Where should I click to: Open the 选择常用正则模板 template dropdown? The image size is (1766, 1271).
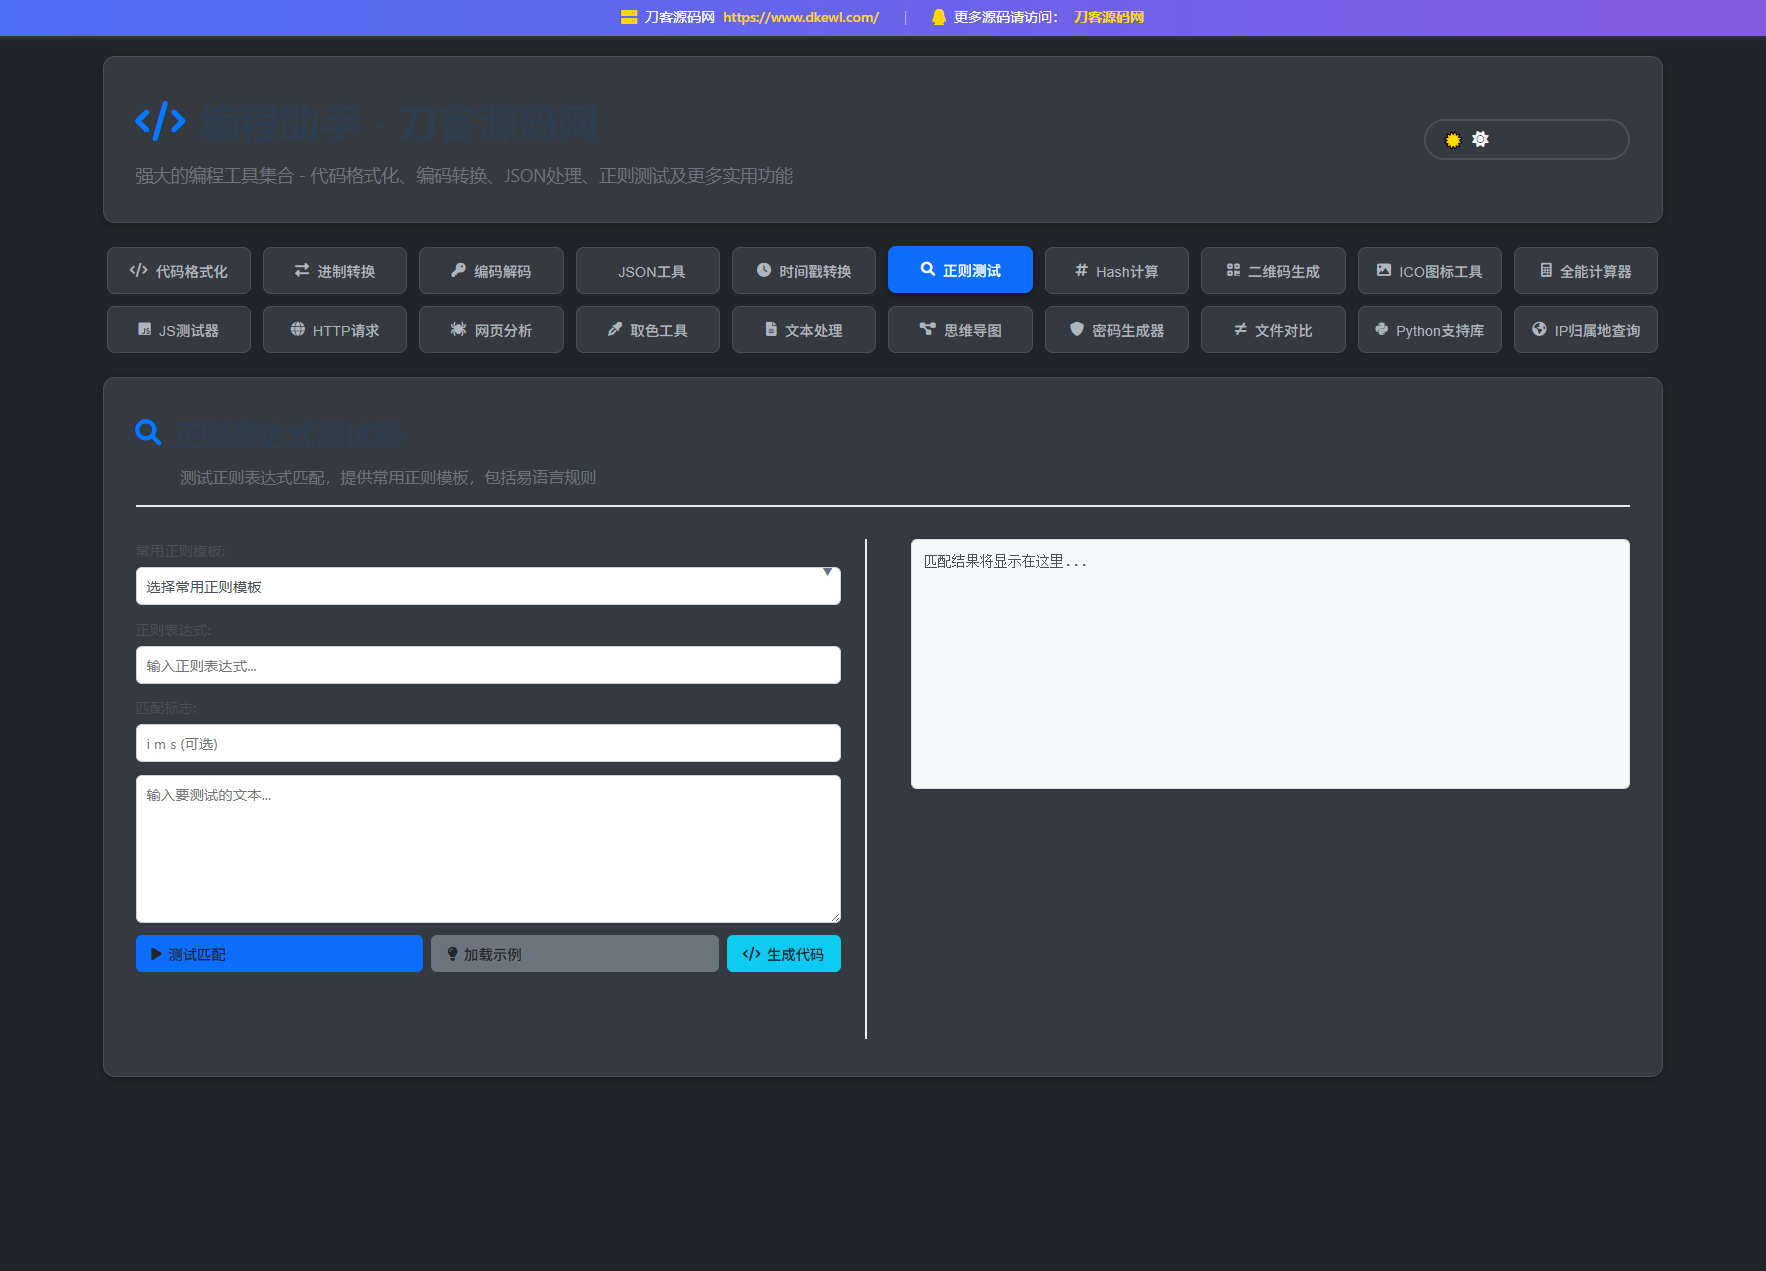tap(488, 586)
